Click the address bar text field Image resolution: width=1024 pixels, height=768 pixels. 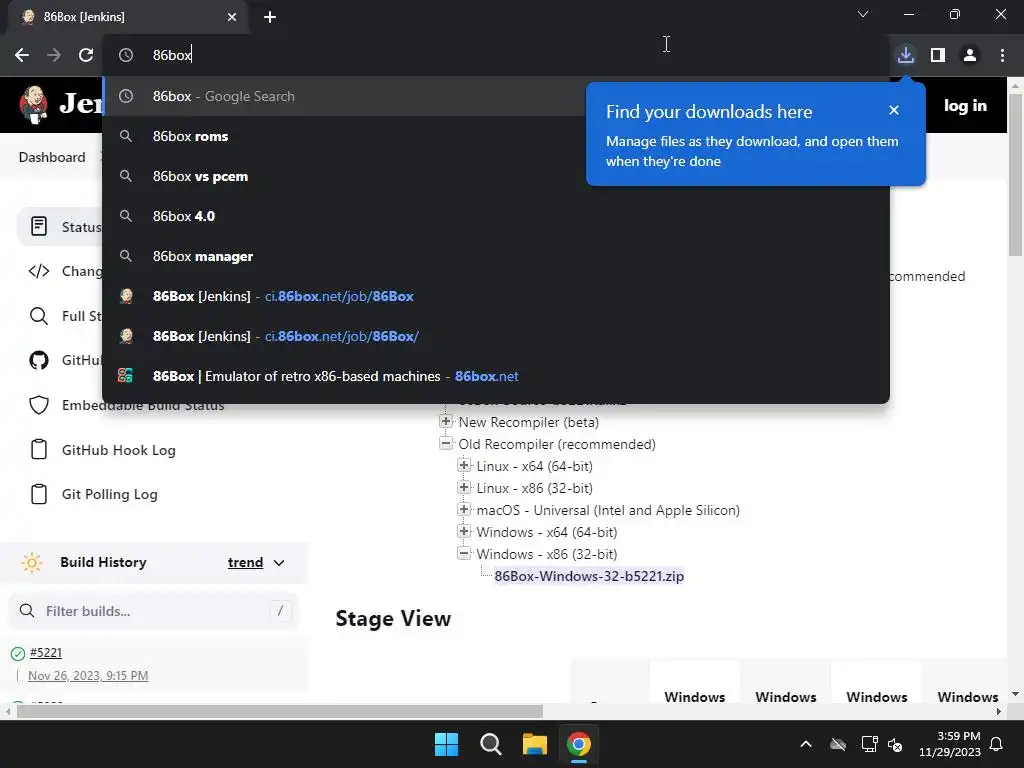[x=496, y=55]
